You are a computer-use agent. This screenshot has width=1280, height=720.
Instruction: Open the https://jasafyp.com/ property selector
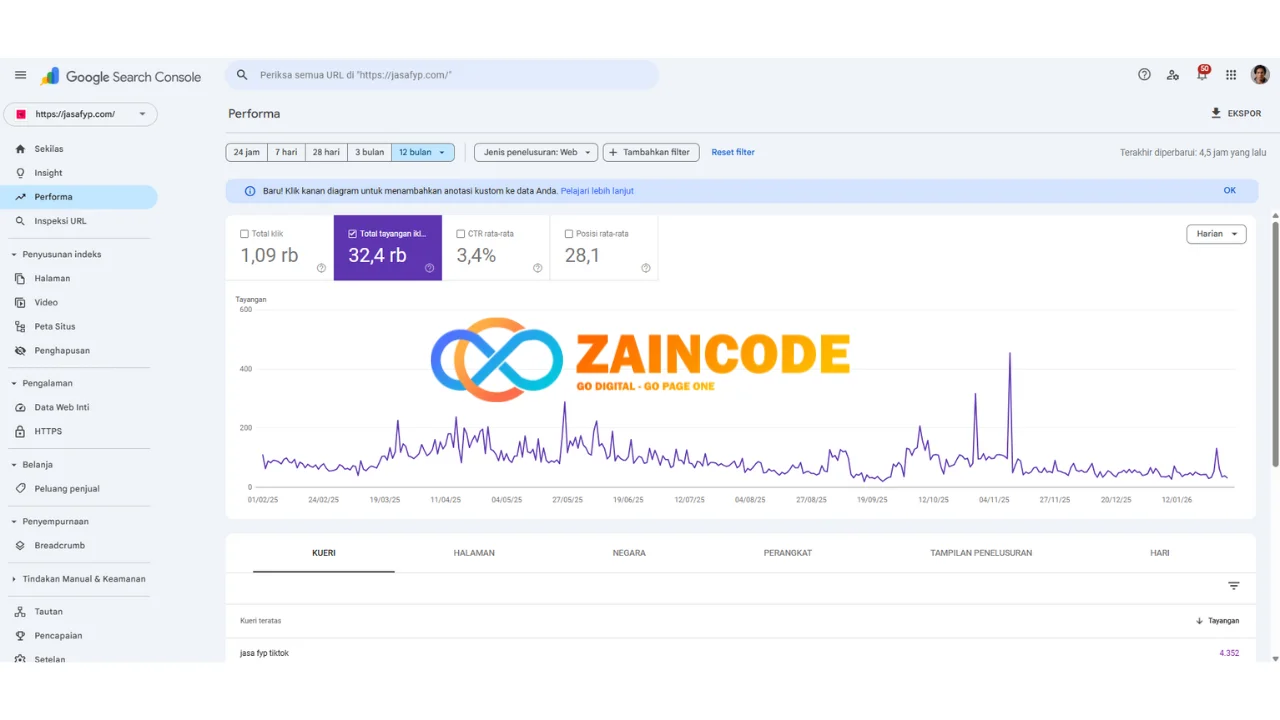pos(80,114)
